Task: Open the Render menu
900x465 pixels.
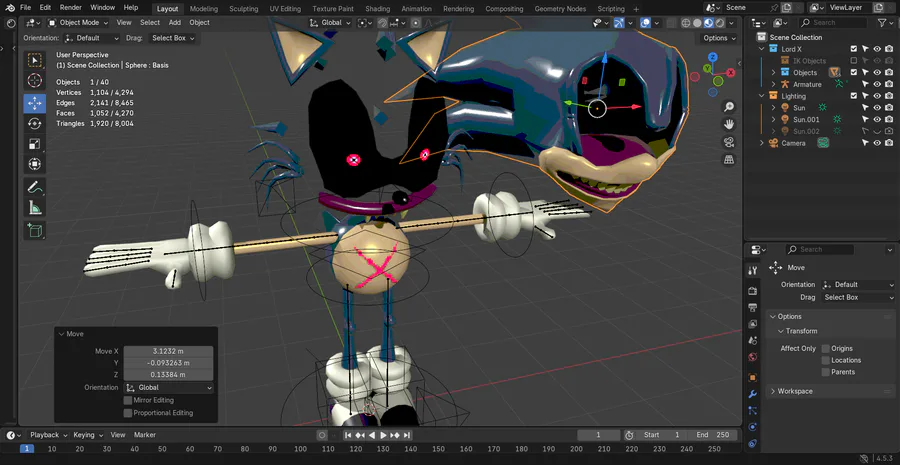Action: tap(71, 8)
